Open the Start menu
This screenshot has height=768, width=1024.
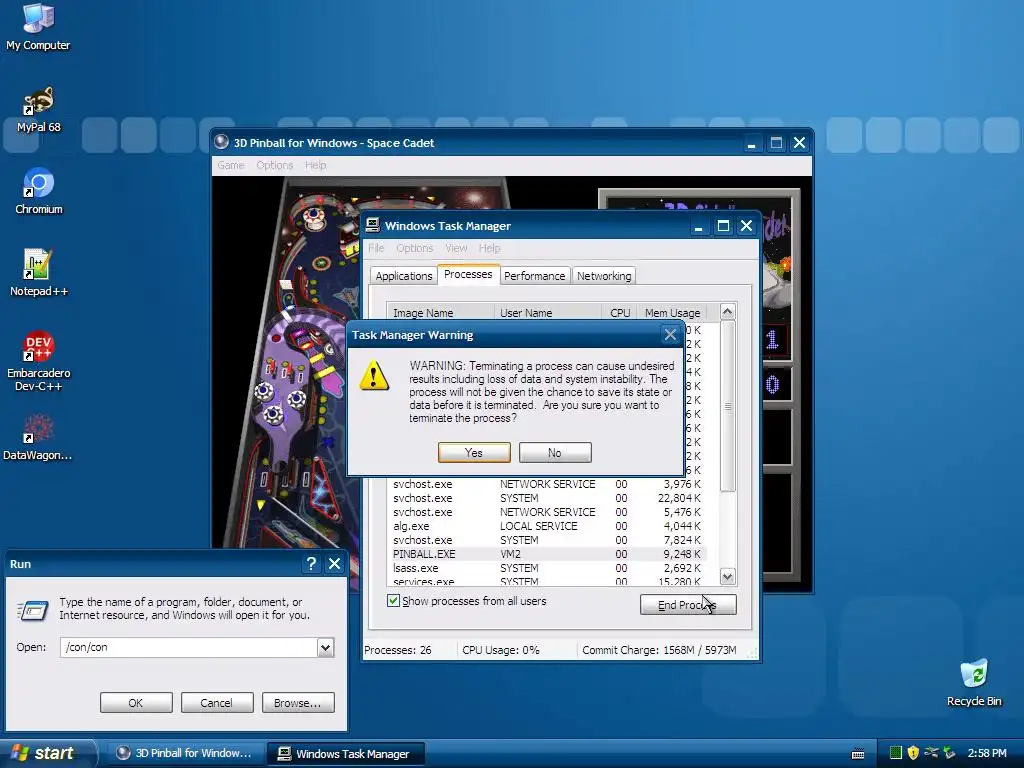click(x=46, y=753)
